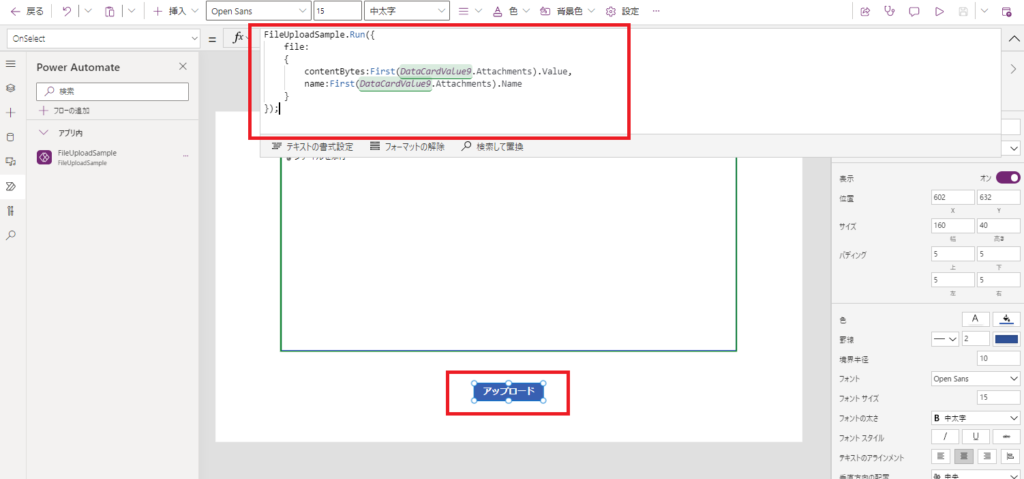
Task: Open the fill color bucket swatch
Action: (x=1006, y=319)
